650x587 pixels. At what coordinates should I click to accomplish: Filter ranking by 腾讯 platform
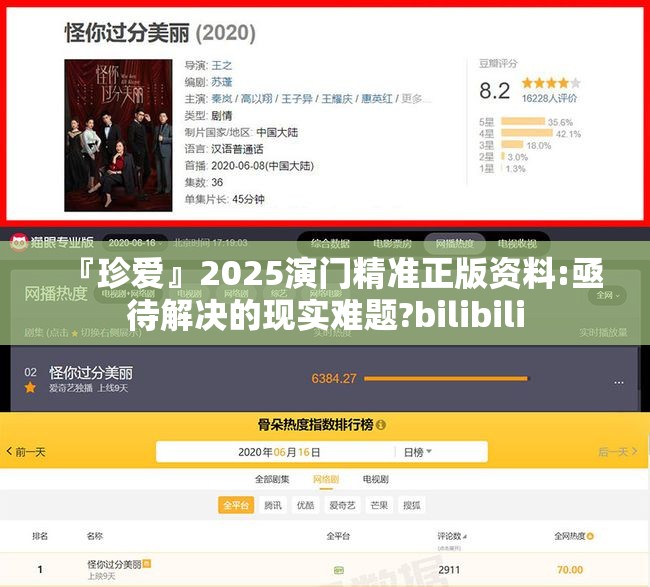coord(273,505)
